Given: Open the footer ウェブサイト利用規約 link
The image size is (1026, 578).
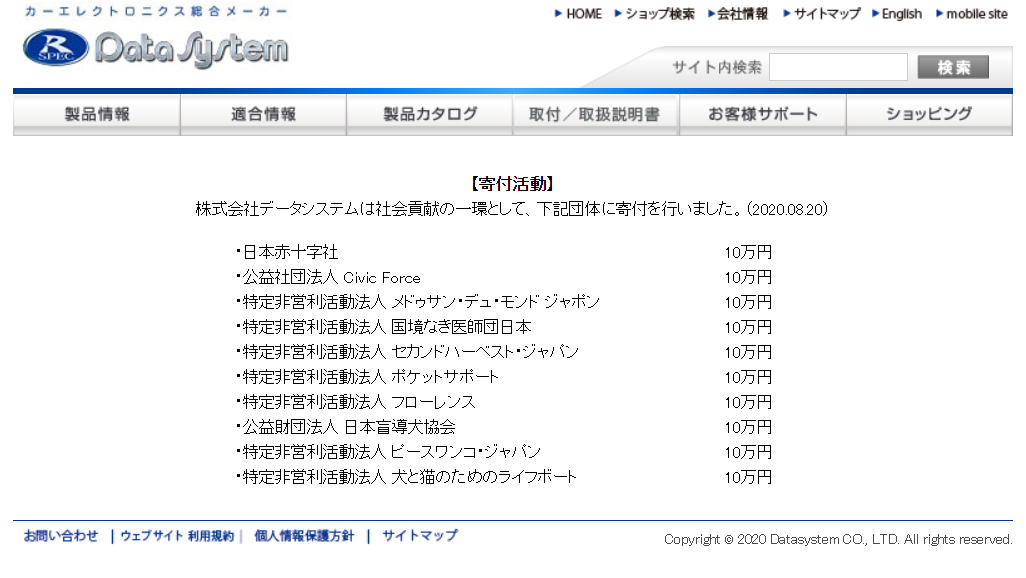Looking at the screenshot, I should [x=177, y=536].
